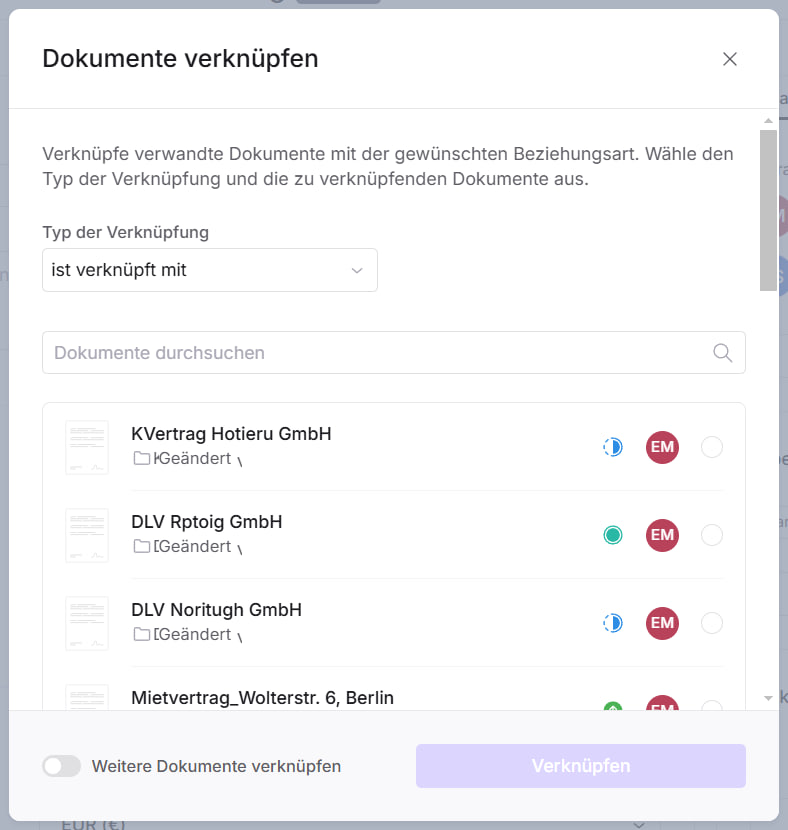The image size is (788, 830).
Task: Select KVertrag Hotieru GmbH radio button
Action: 712,447
